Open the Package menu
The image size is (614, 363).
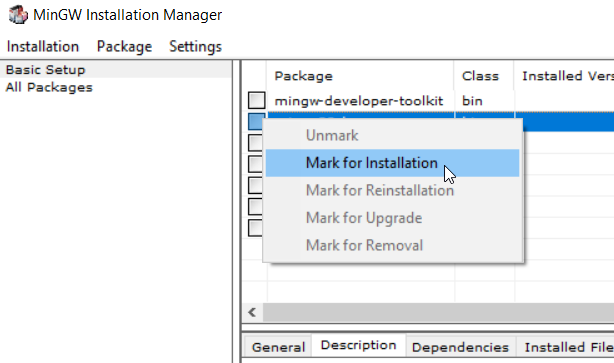click(x=124, y=47)
